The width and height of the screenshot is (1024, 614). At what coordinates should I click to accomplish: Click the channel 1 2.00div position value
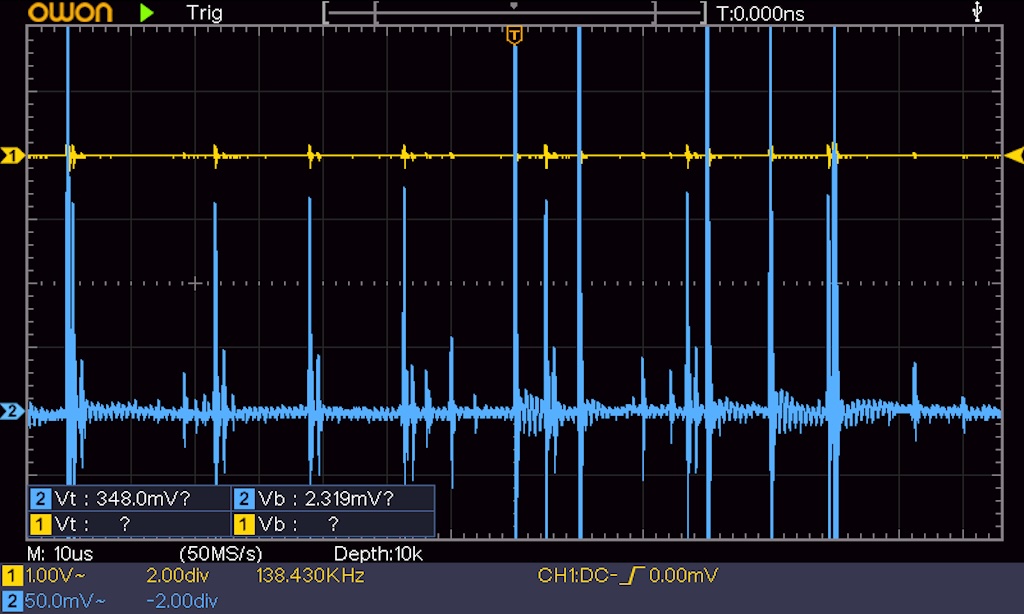pyautogui.click(x=178, y=575)
